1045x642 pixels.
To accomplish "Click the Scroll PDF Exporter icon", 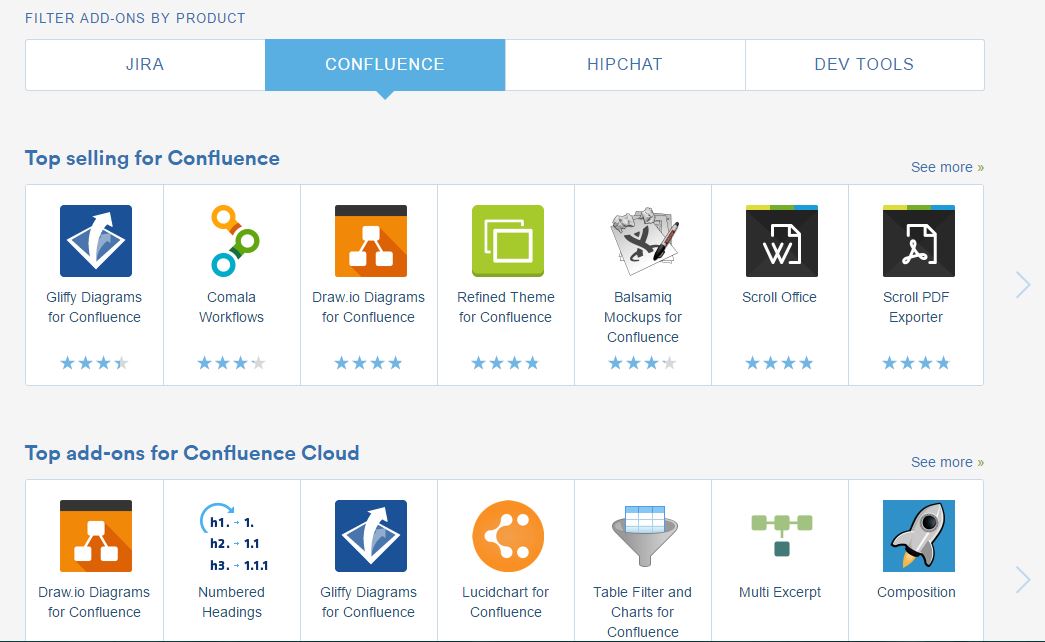I will 919,241.
